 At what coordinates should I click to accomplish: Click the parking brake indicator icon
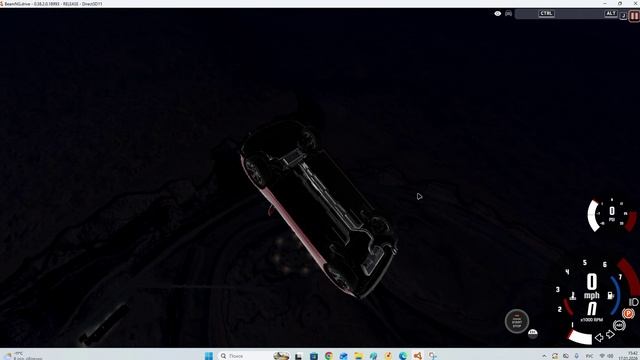point(628,313)
